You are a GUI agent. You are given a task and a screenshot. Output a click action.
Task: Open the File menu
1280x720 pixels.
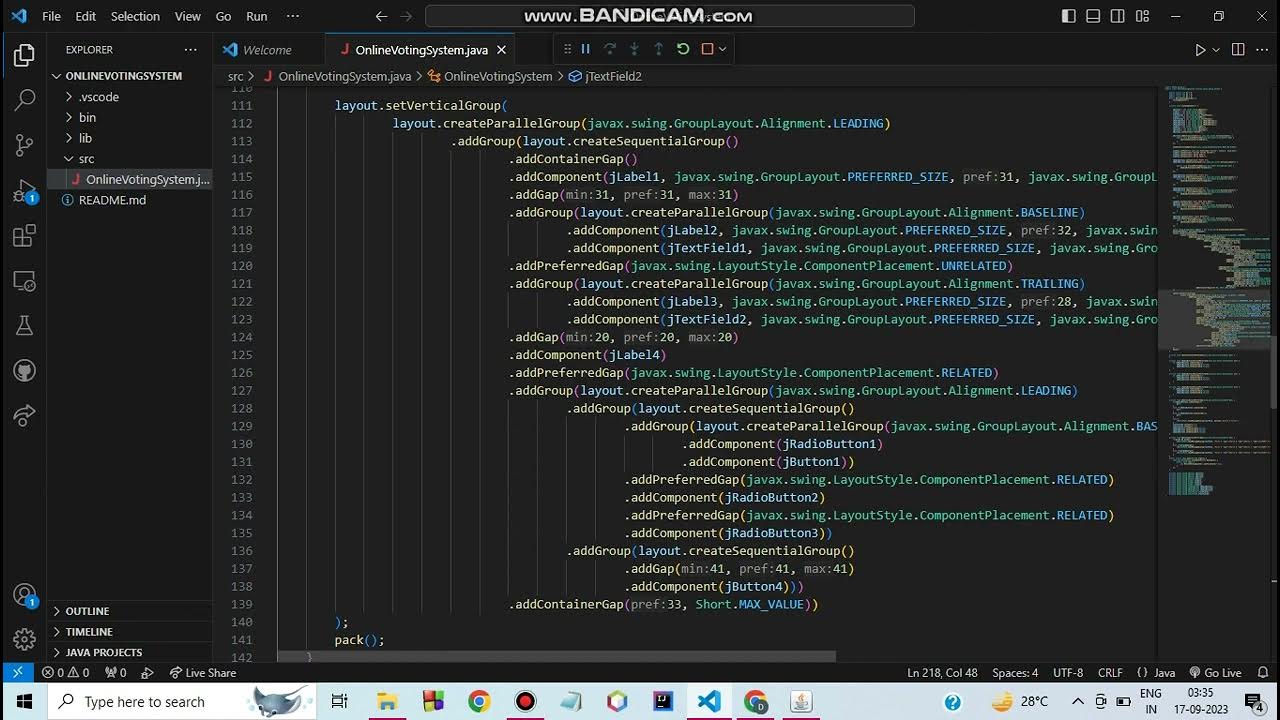pos(52,16)
